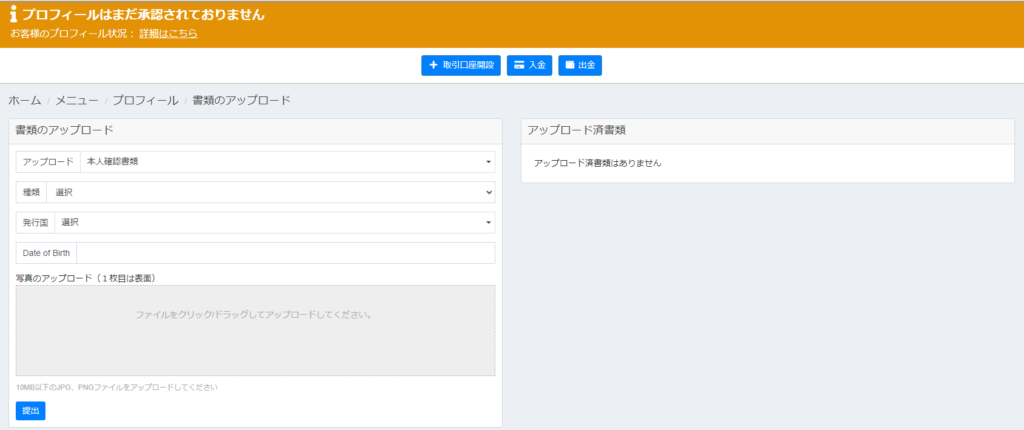Click the アップロード済書類 panel header
This screenshot has width=1024, height=430.
577,130
